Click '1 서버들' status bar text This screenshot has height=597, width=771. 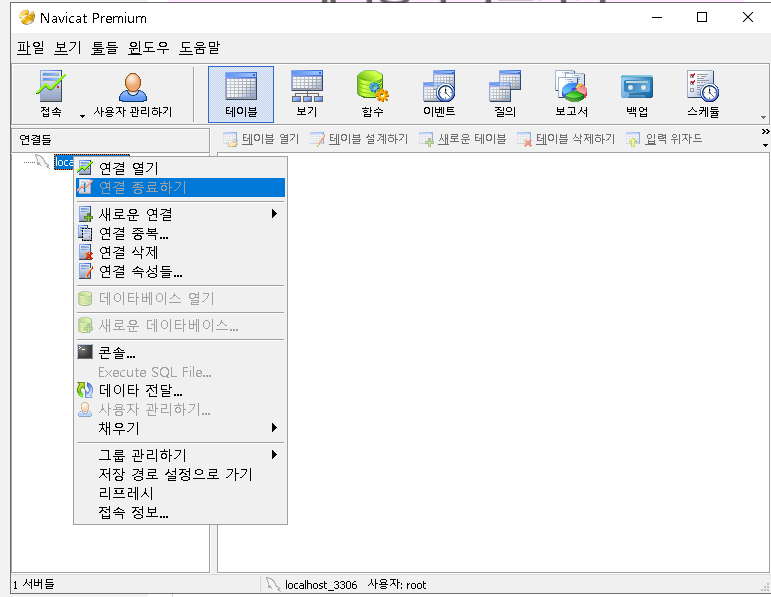(33, 584)
